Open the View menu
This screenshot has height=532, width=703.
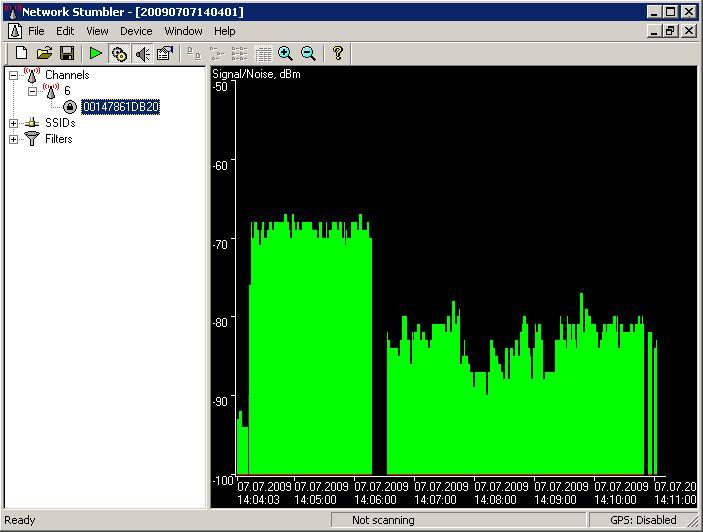point(97,31)
